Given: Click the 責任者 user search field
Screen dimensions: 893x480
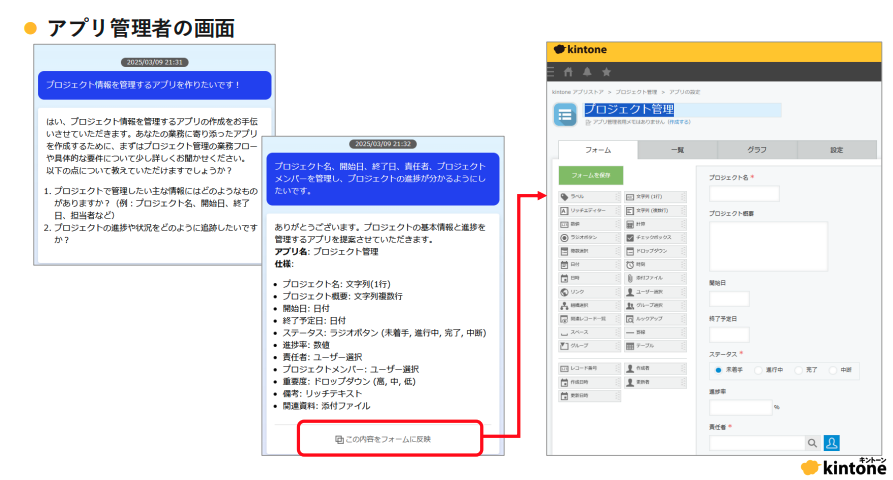Looking at the screenshot, I should coord(757,443).
